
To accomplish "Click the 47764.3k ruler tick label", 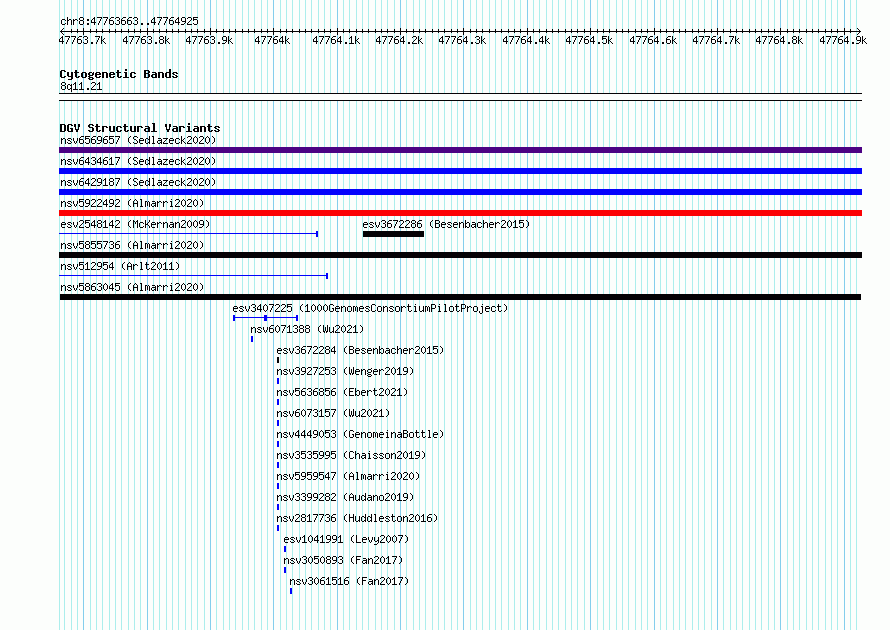I will click(462, 40).
